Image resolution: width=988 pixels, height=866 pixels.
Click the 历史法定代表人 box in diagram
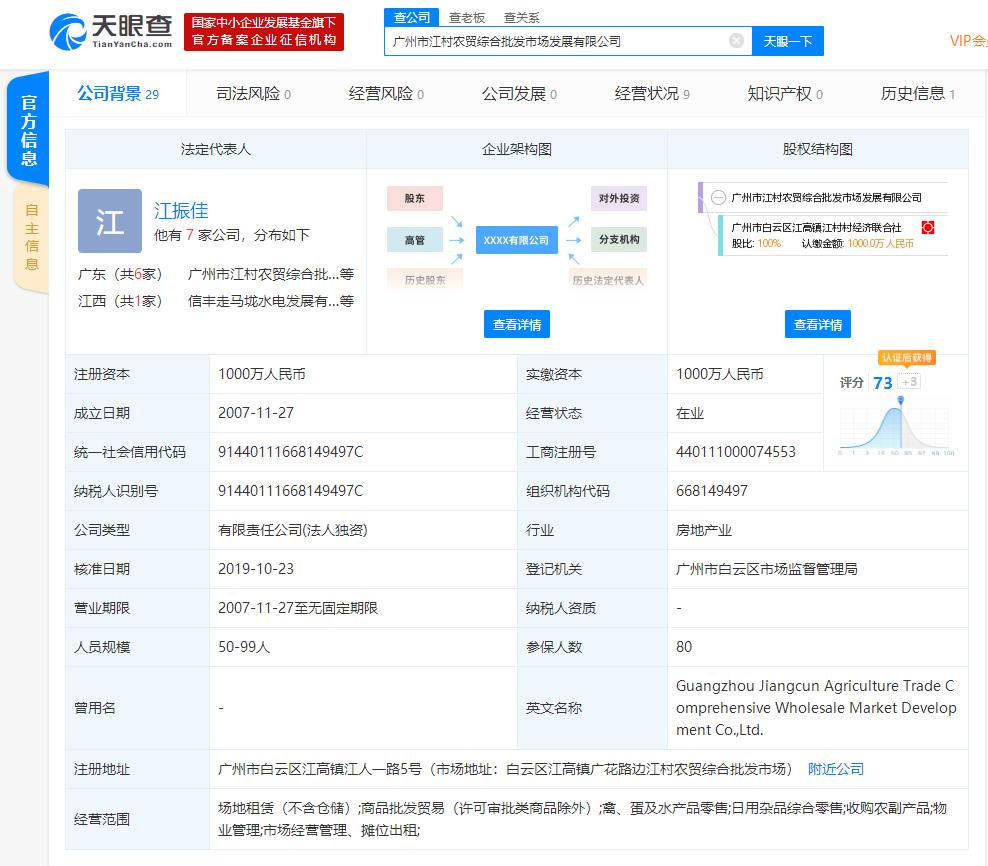pyautogui.click(x=608, y=280)
